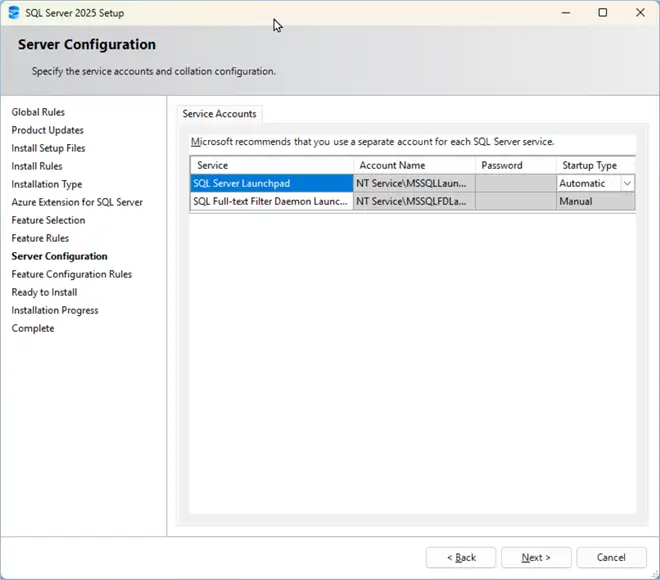Maximize the SQL Server Setup window
Image resolution: width=660 pixels, height=580 pixels.
(603, 13)
